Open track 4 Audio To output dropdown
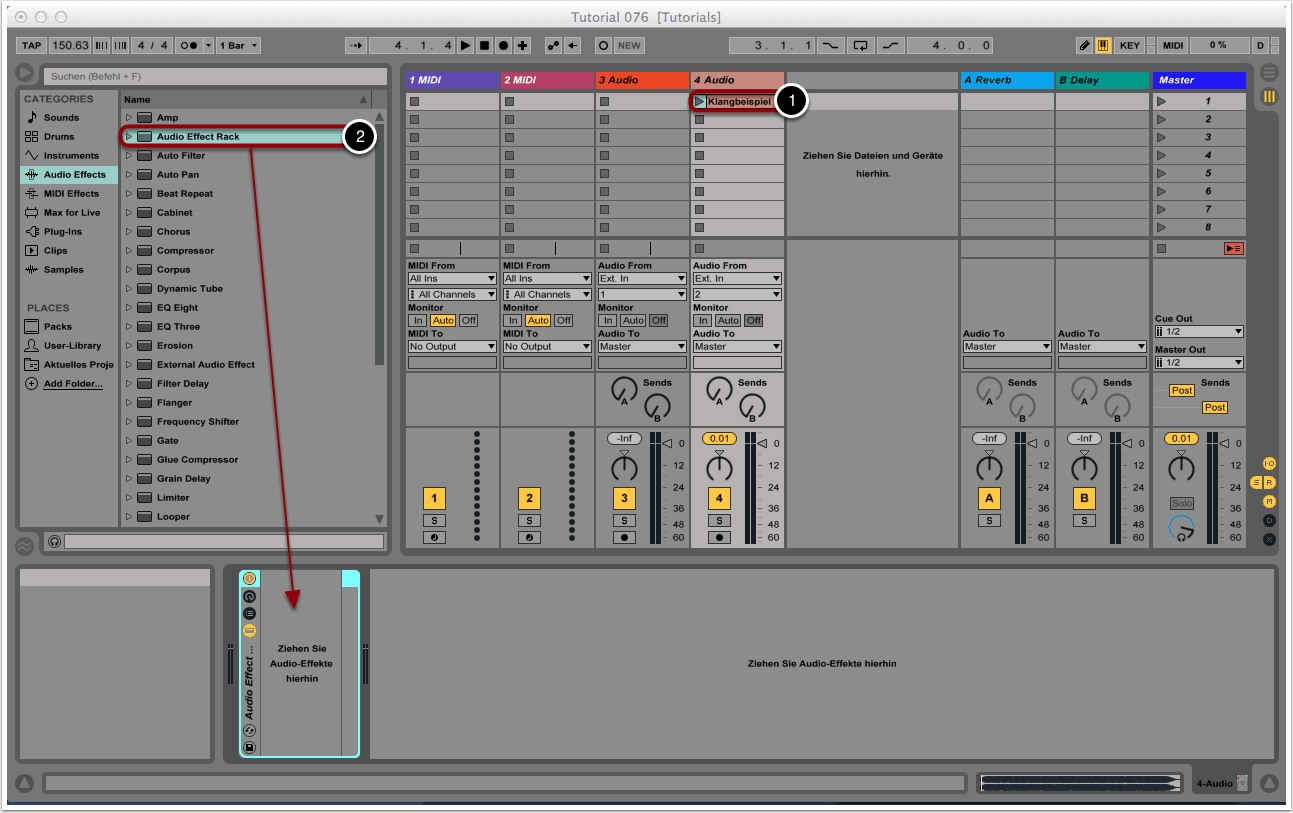1293x813 pixels. pyautogui.click(x=737, y=346)
